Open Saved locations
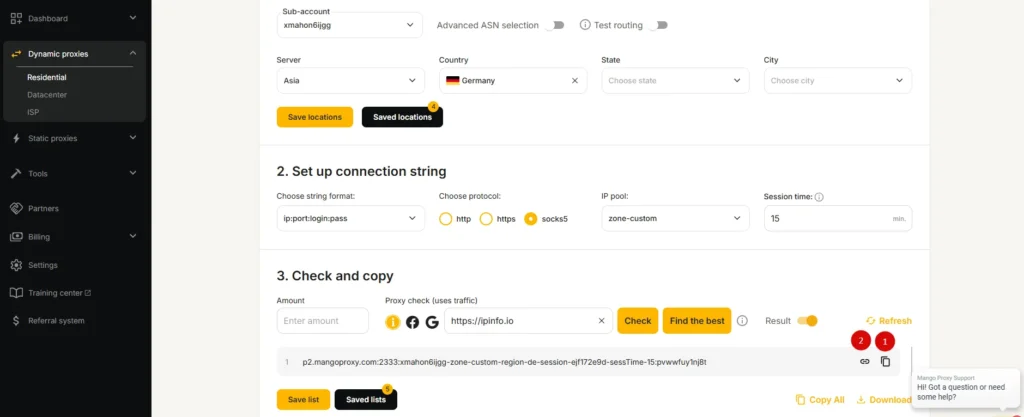The height and width of the screenshot is (417, 1024). pyautogui.click(x=402, y=117)
